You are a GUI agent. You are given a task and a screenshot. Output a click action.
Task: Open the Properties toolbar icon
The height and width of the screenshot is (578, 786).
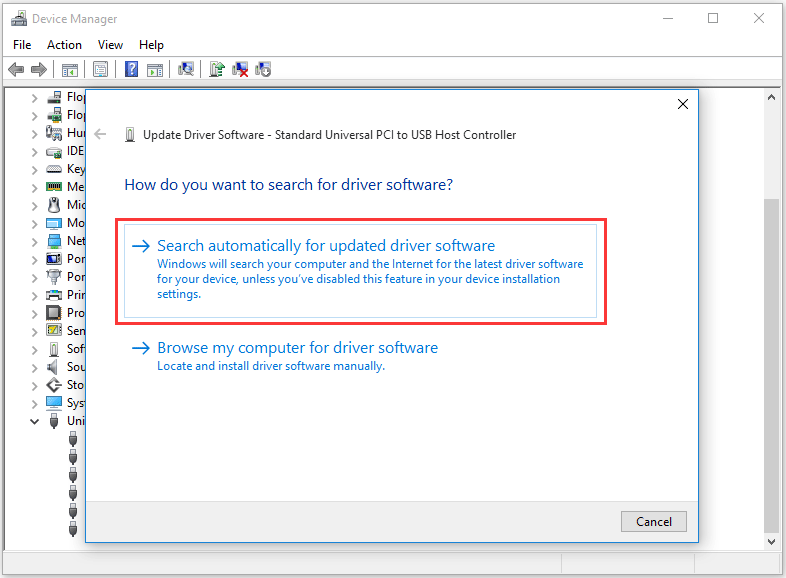point(100,69)
